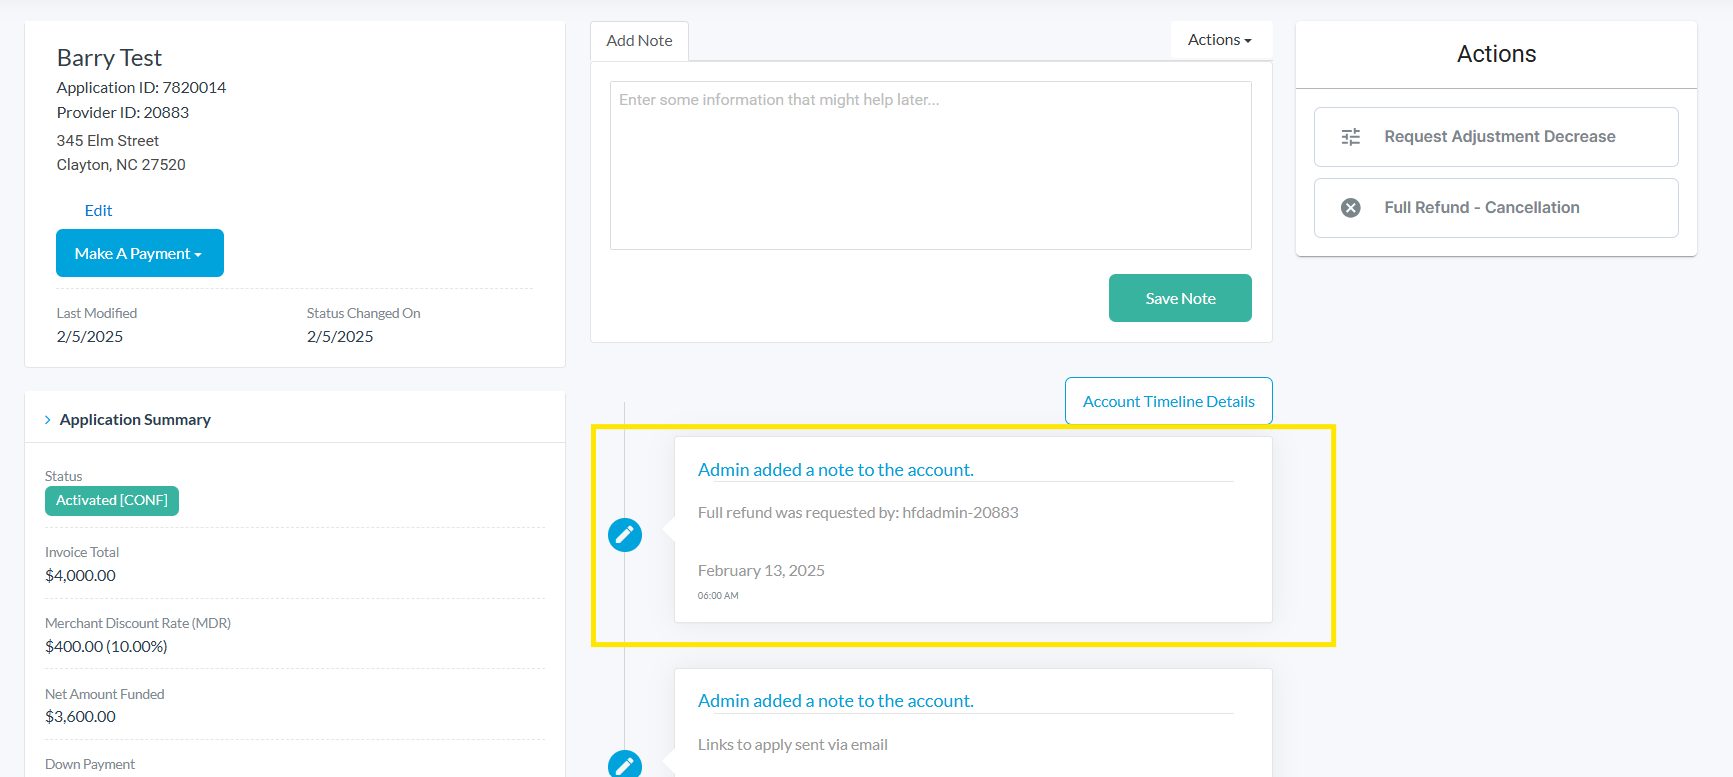
Task: Select Application ID: 7820014 text
Action: click(141, 88)
